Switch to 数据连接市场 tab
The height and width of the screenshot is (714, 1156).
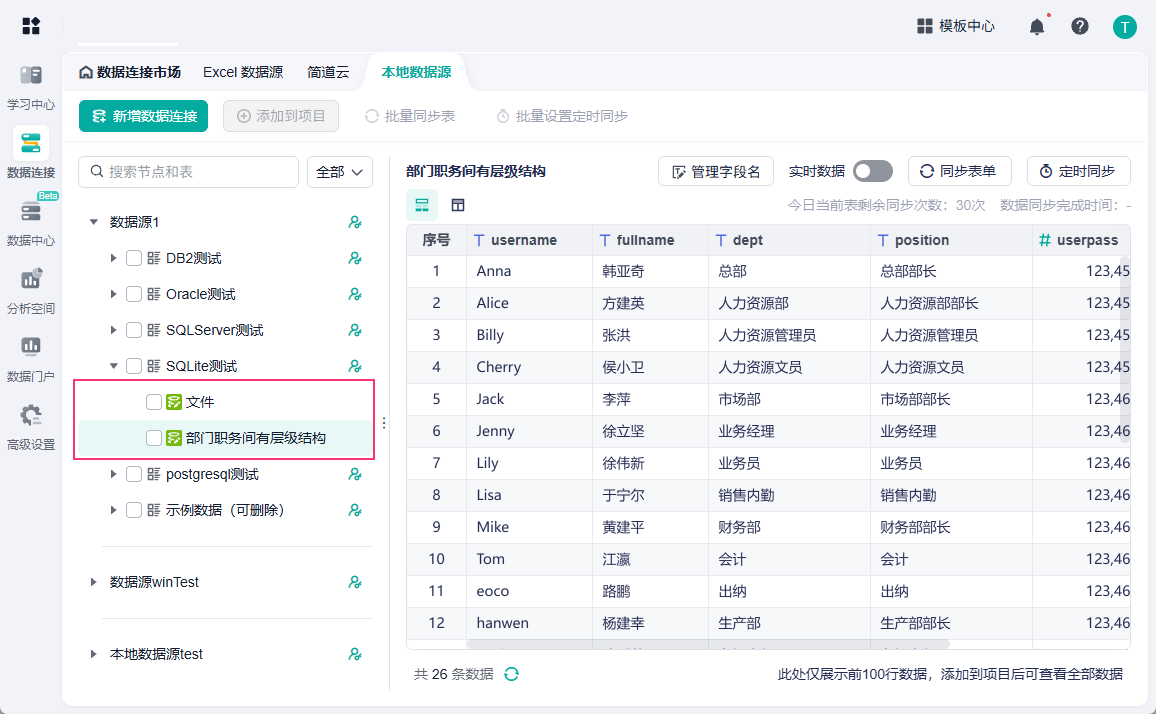click(x=130, y=72)
